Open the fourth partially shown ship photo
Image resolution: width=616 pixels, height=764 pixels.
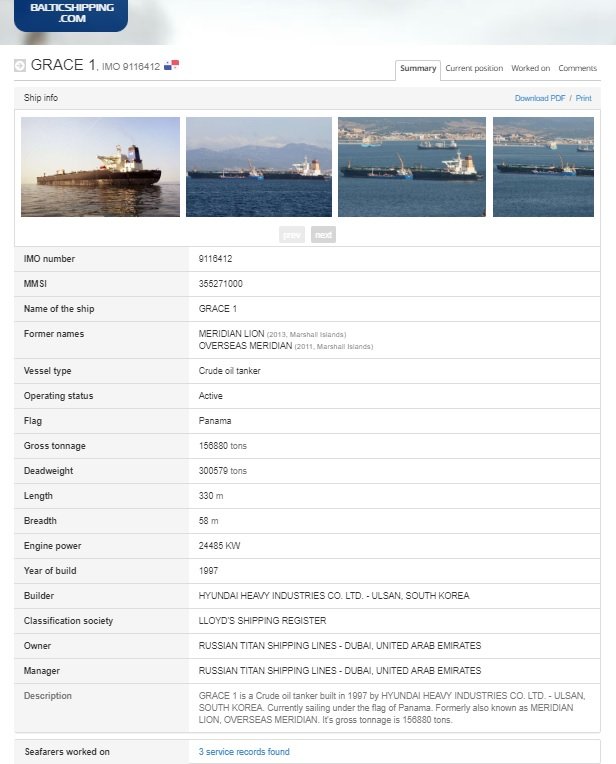click(x=543, y=167)
